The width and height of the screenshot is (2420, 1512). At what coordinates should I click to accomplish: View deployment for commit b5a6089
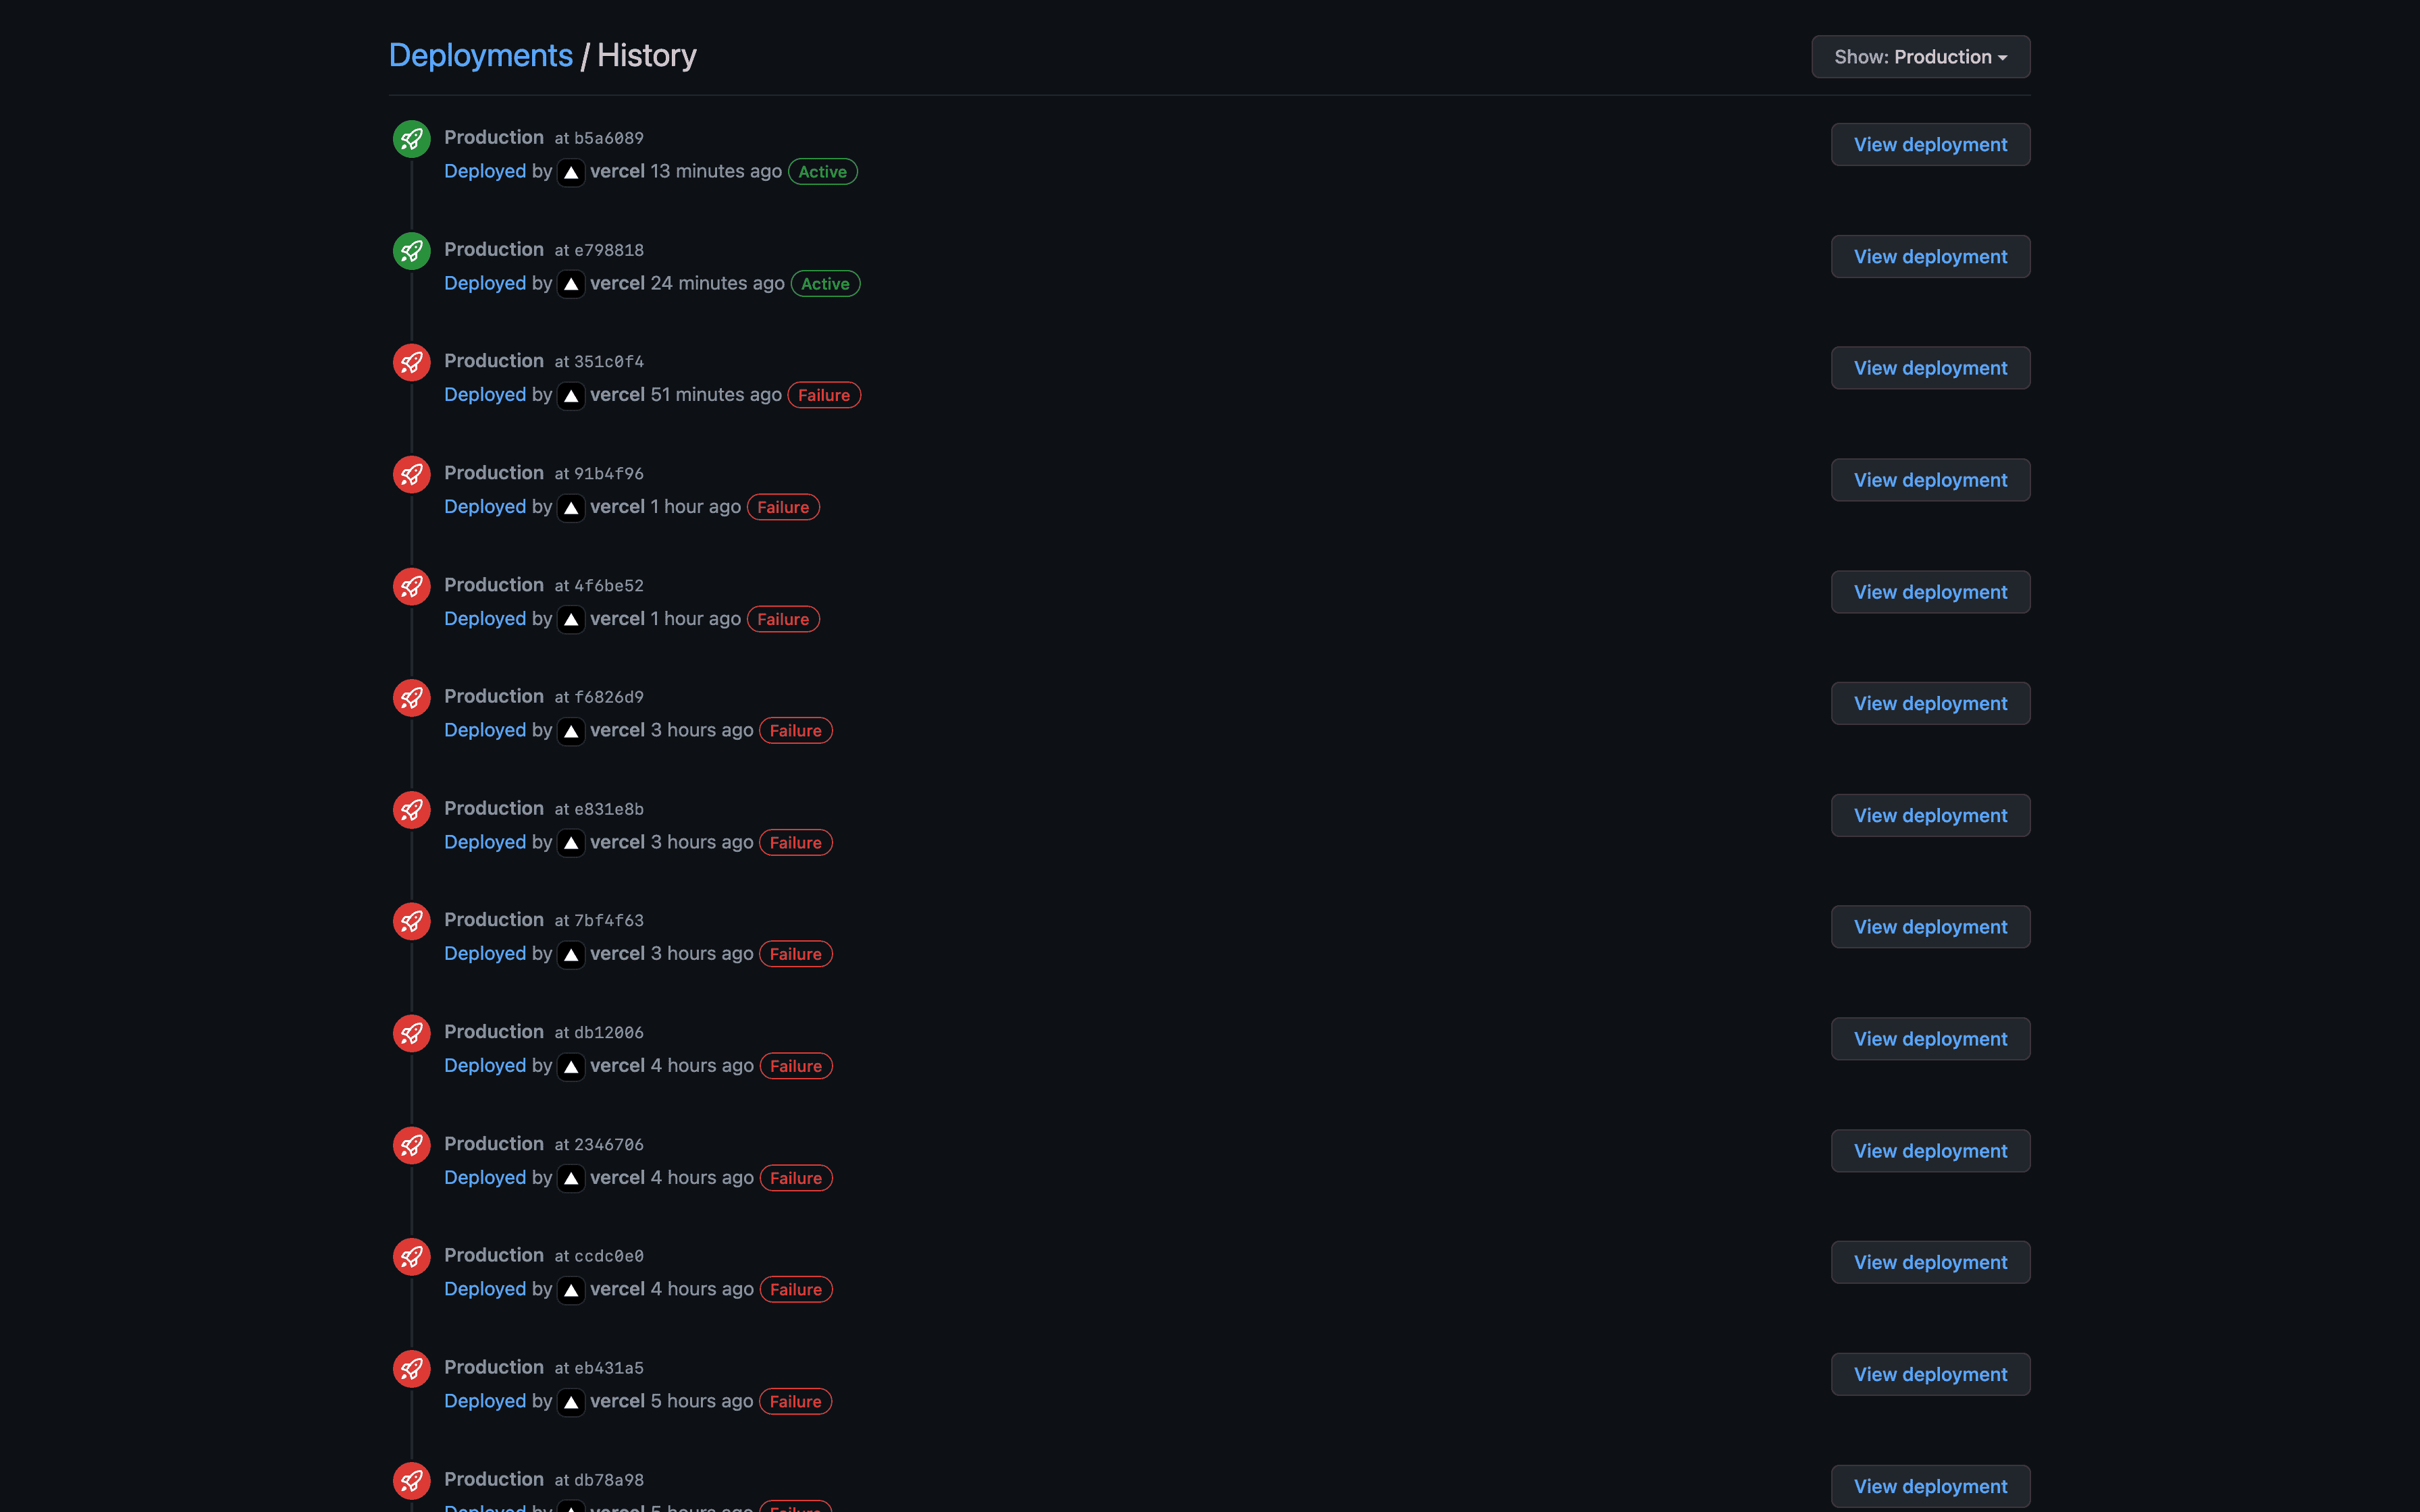point(1929,145)
